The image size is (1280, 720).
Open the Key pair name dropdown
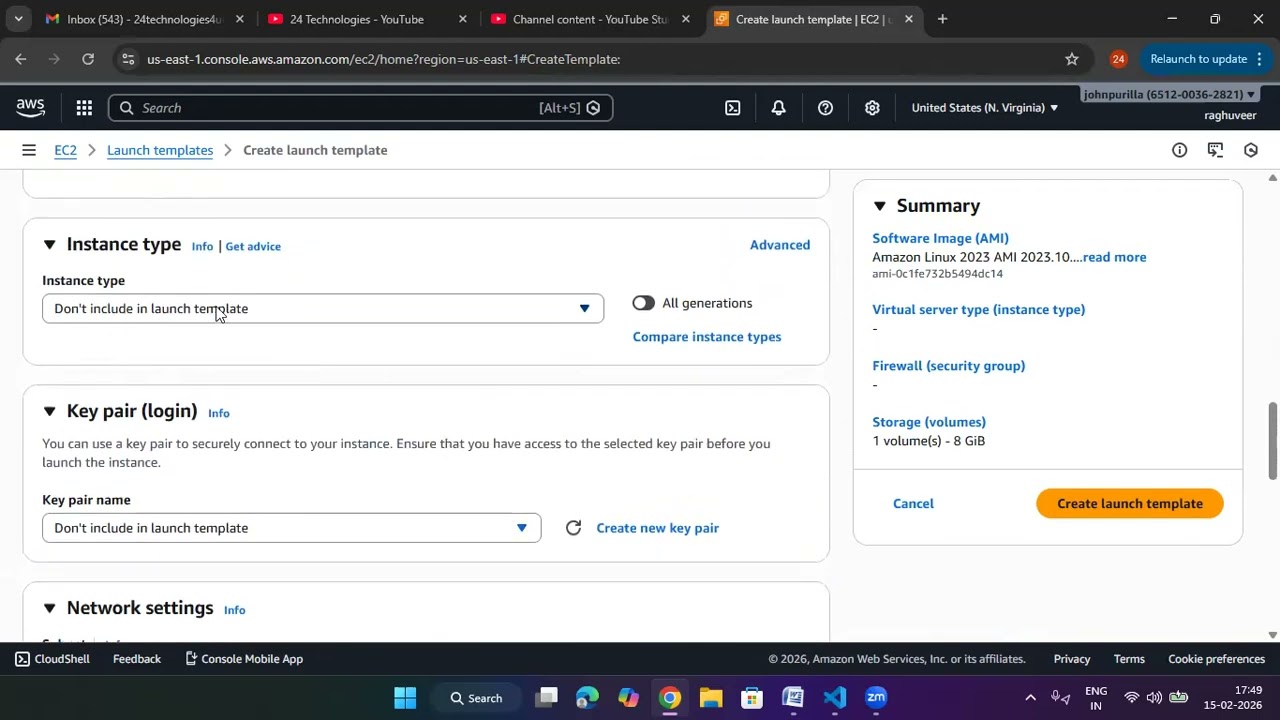coord(292,528)
